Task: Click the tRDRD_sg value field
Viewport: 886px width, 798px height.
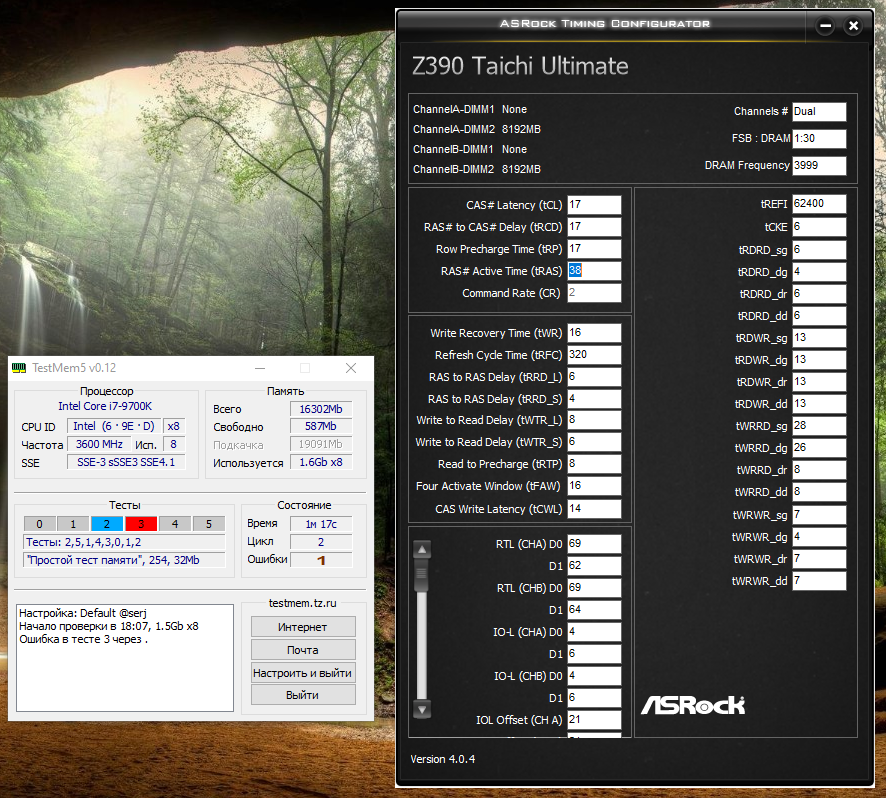Action: [x=819, y=250]
